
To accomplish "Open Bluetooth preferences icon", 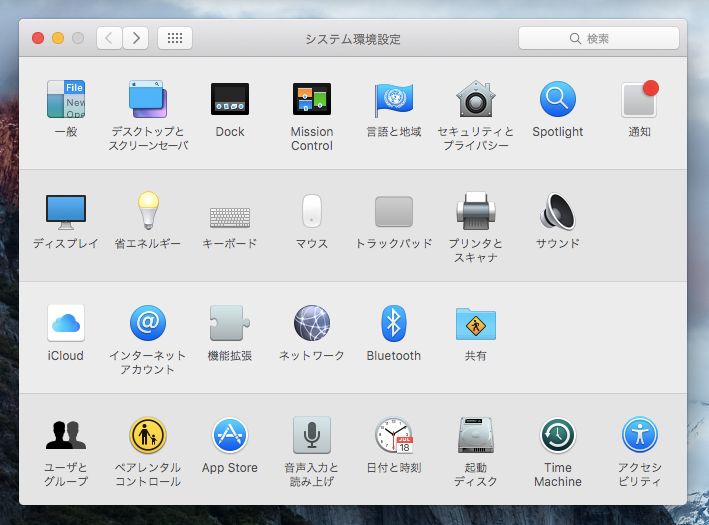I will [x=393, y=323].
